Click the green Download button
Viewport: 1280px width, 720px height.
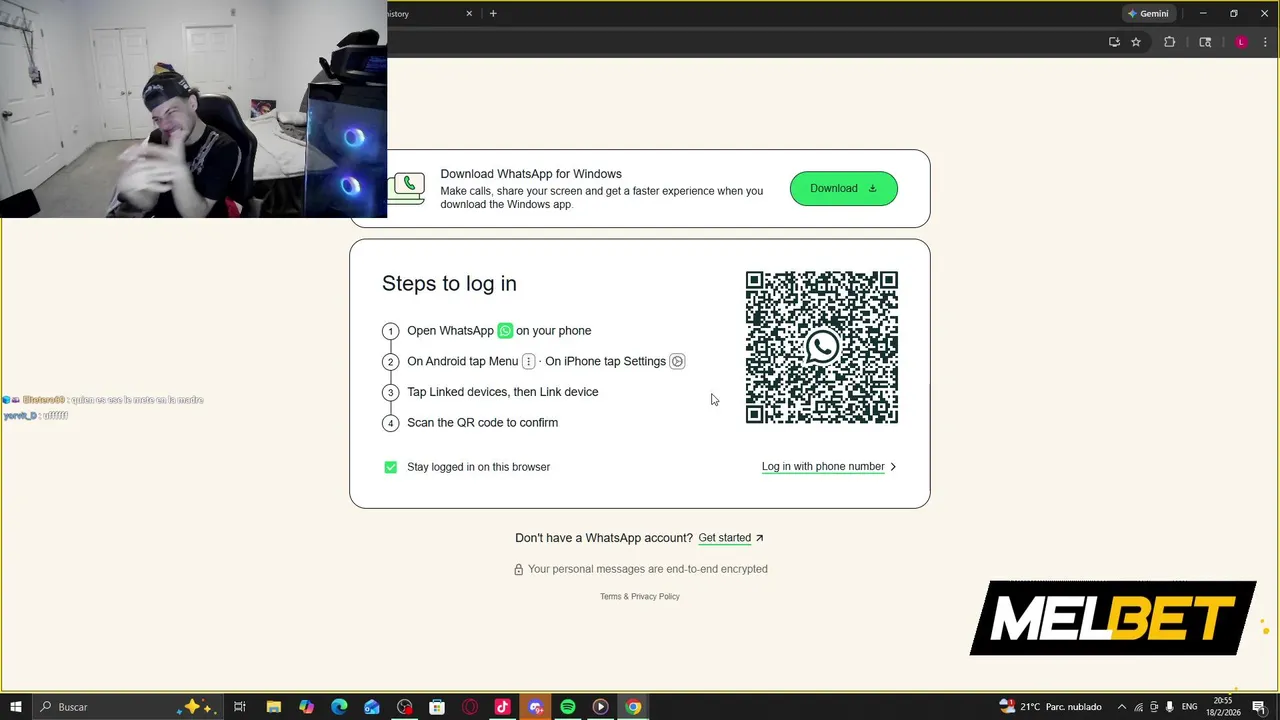pyautogui.click(x=844, y=188)
